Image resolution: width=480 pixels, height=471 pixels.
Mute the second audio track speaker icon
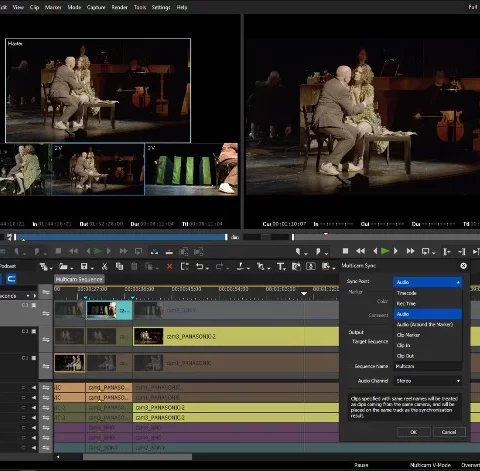[34, 398]
